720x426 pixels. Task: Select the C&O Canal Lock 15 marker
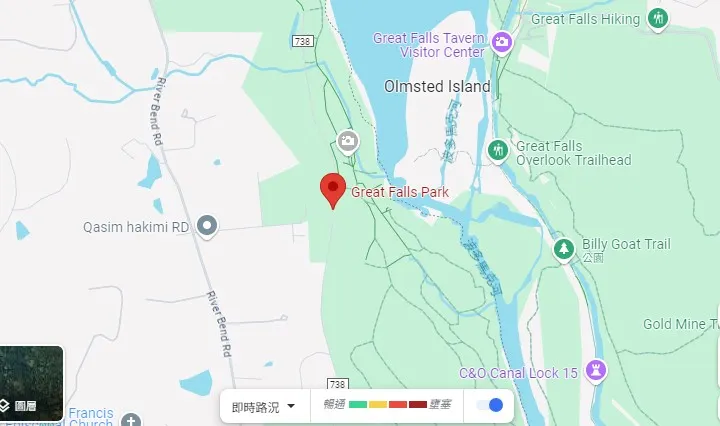tap(596, 371)
